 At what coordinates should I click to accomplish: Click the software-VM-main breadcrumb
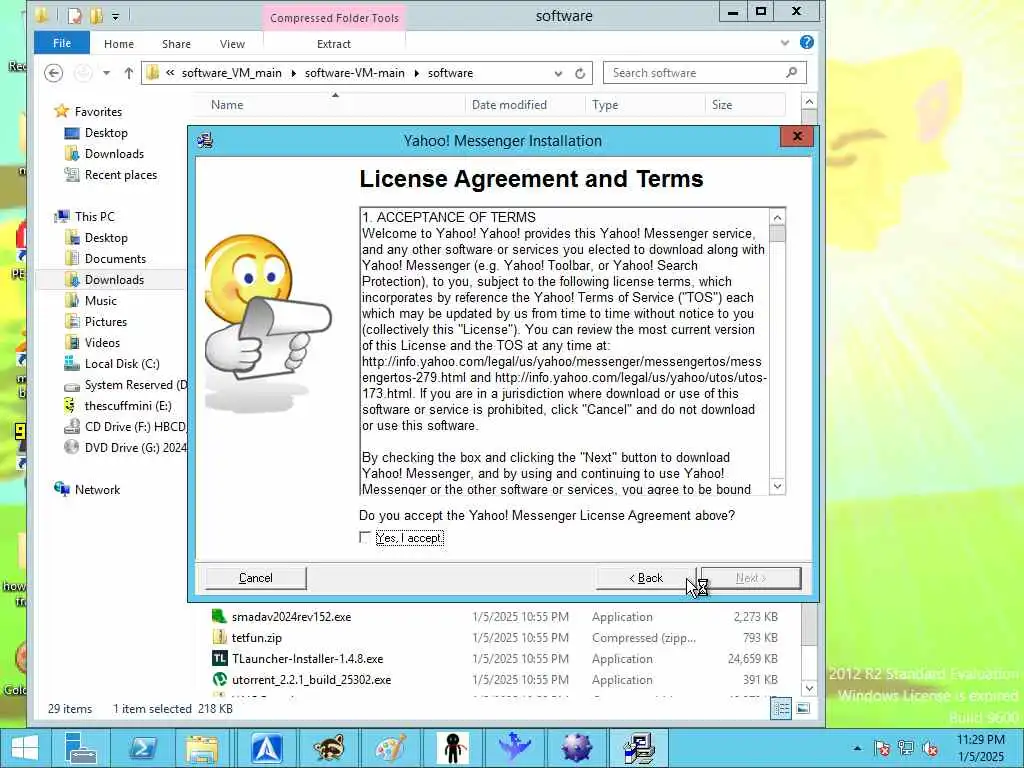tap(355, 73)
